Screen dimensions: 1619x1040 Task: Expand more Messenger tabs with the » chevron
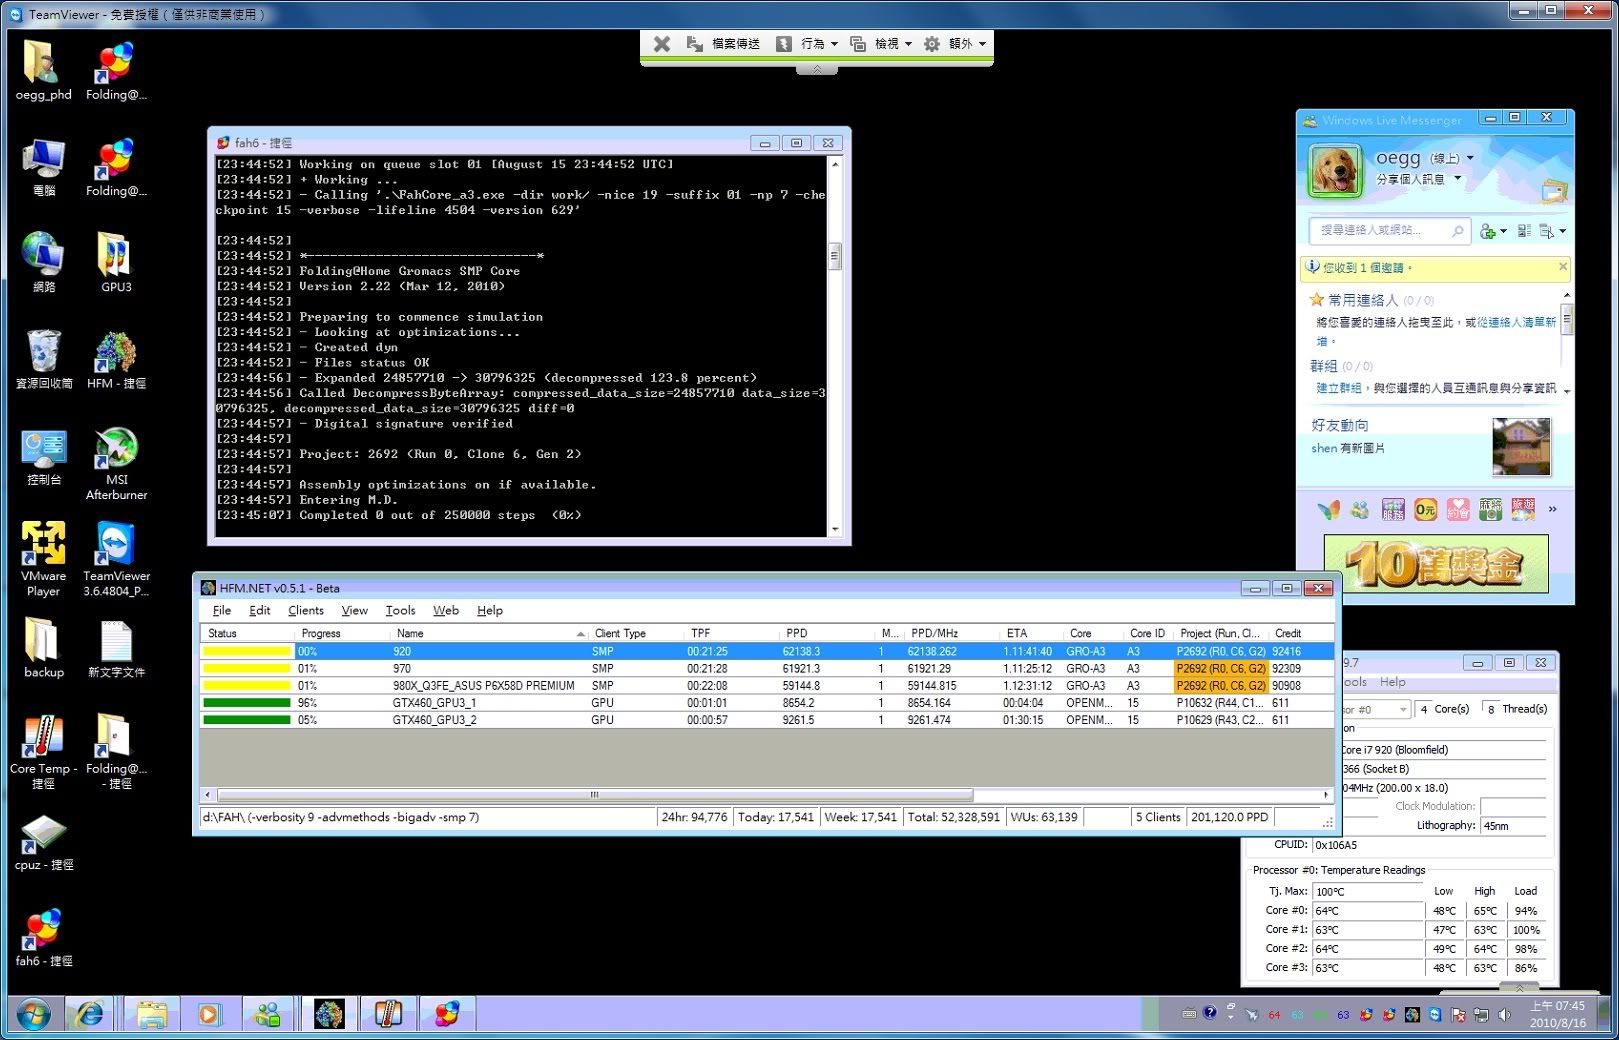tap(1552, 509)
